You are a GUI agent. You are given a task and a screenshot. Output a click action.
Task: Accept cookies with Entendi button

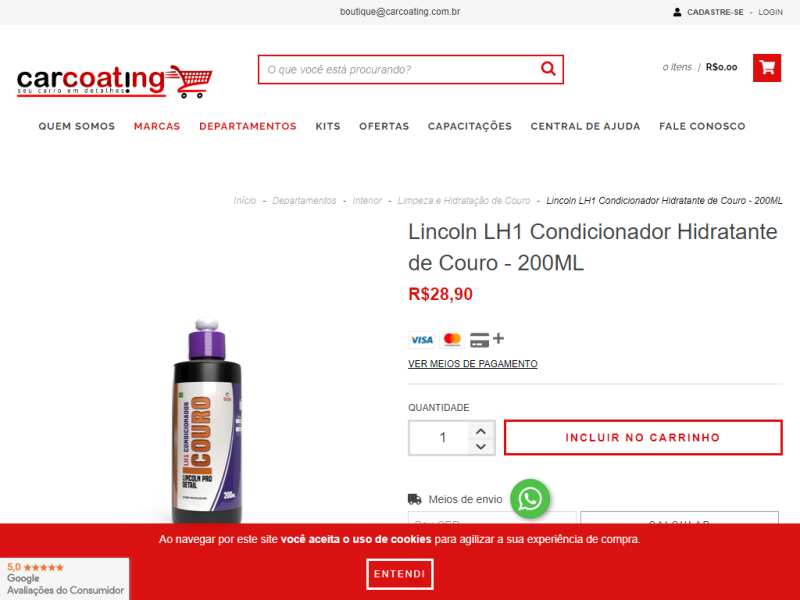point(399,574)
